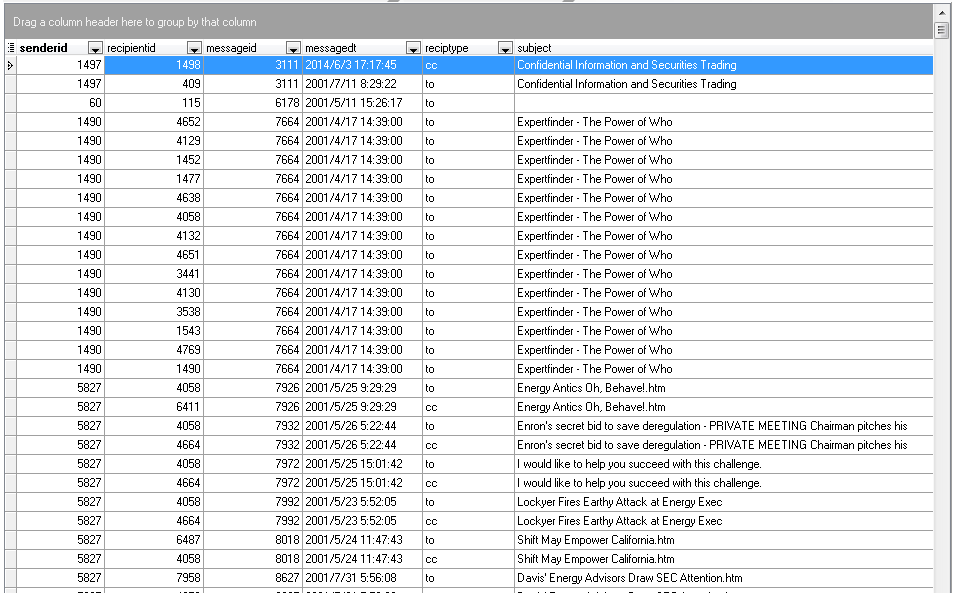953x593 pixels.
Task: Click the senderid header grip icon
Action: [x=11, y=48]
